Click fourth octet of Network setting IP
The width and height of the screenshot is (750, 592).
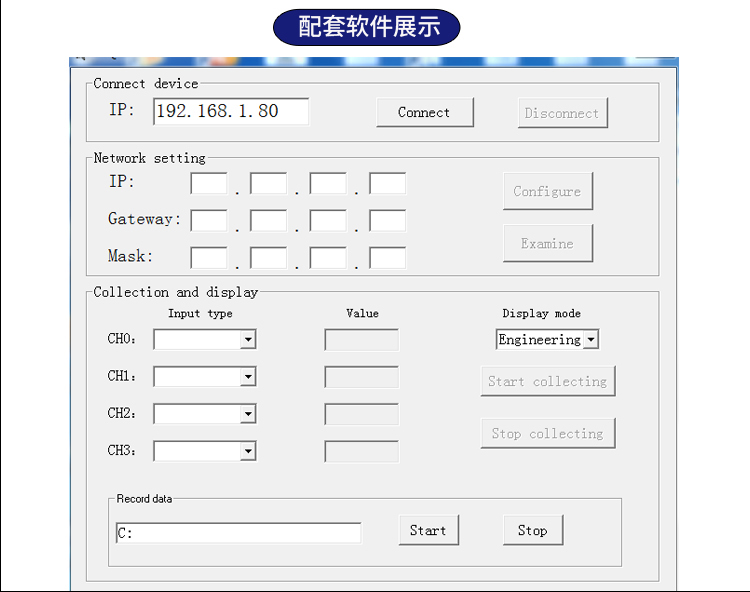point(387,184)
